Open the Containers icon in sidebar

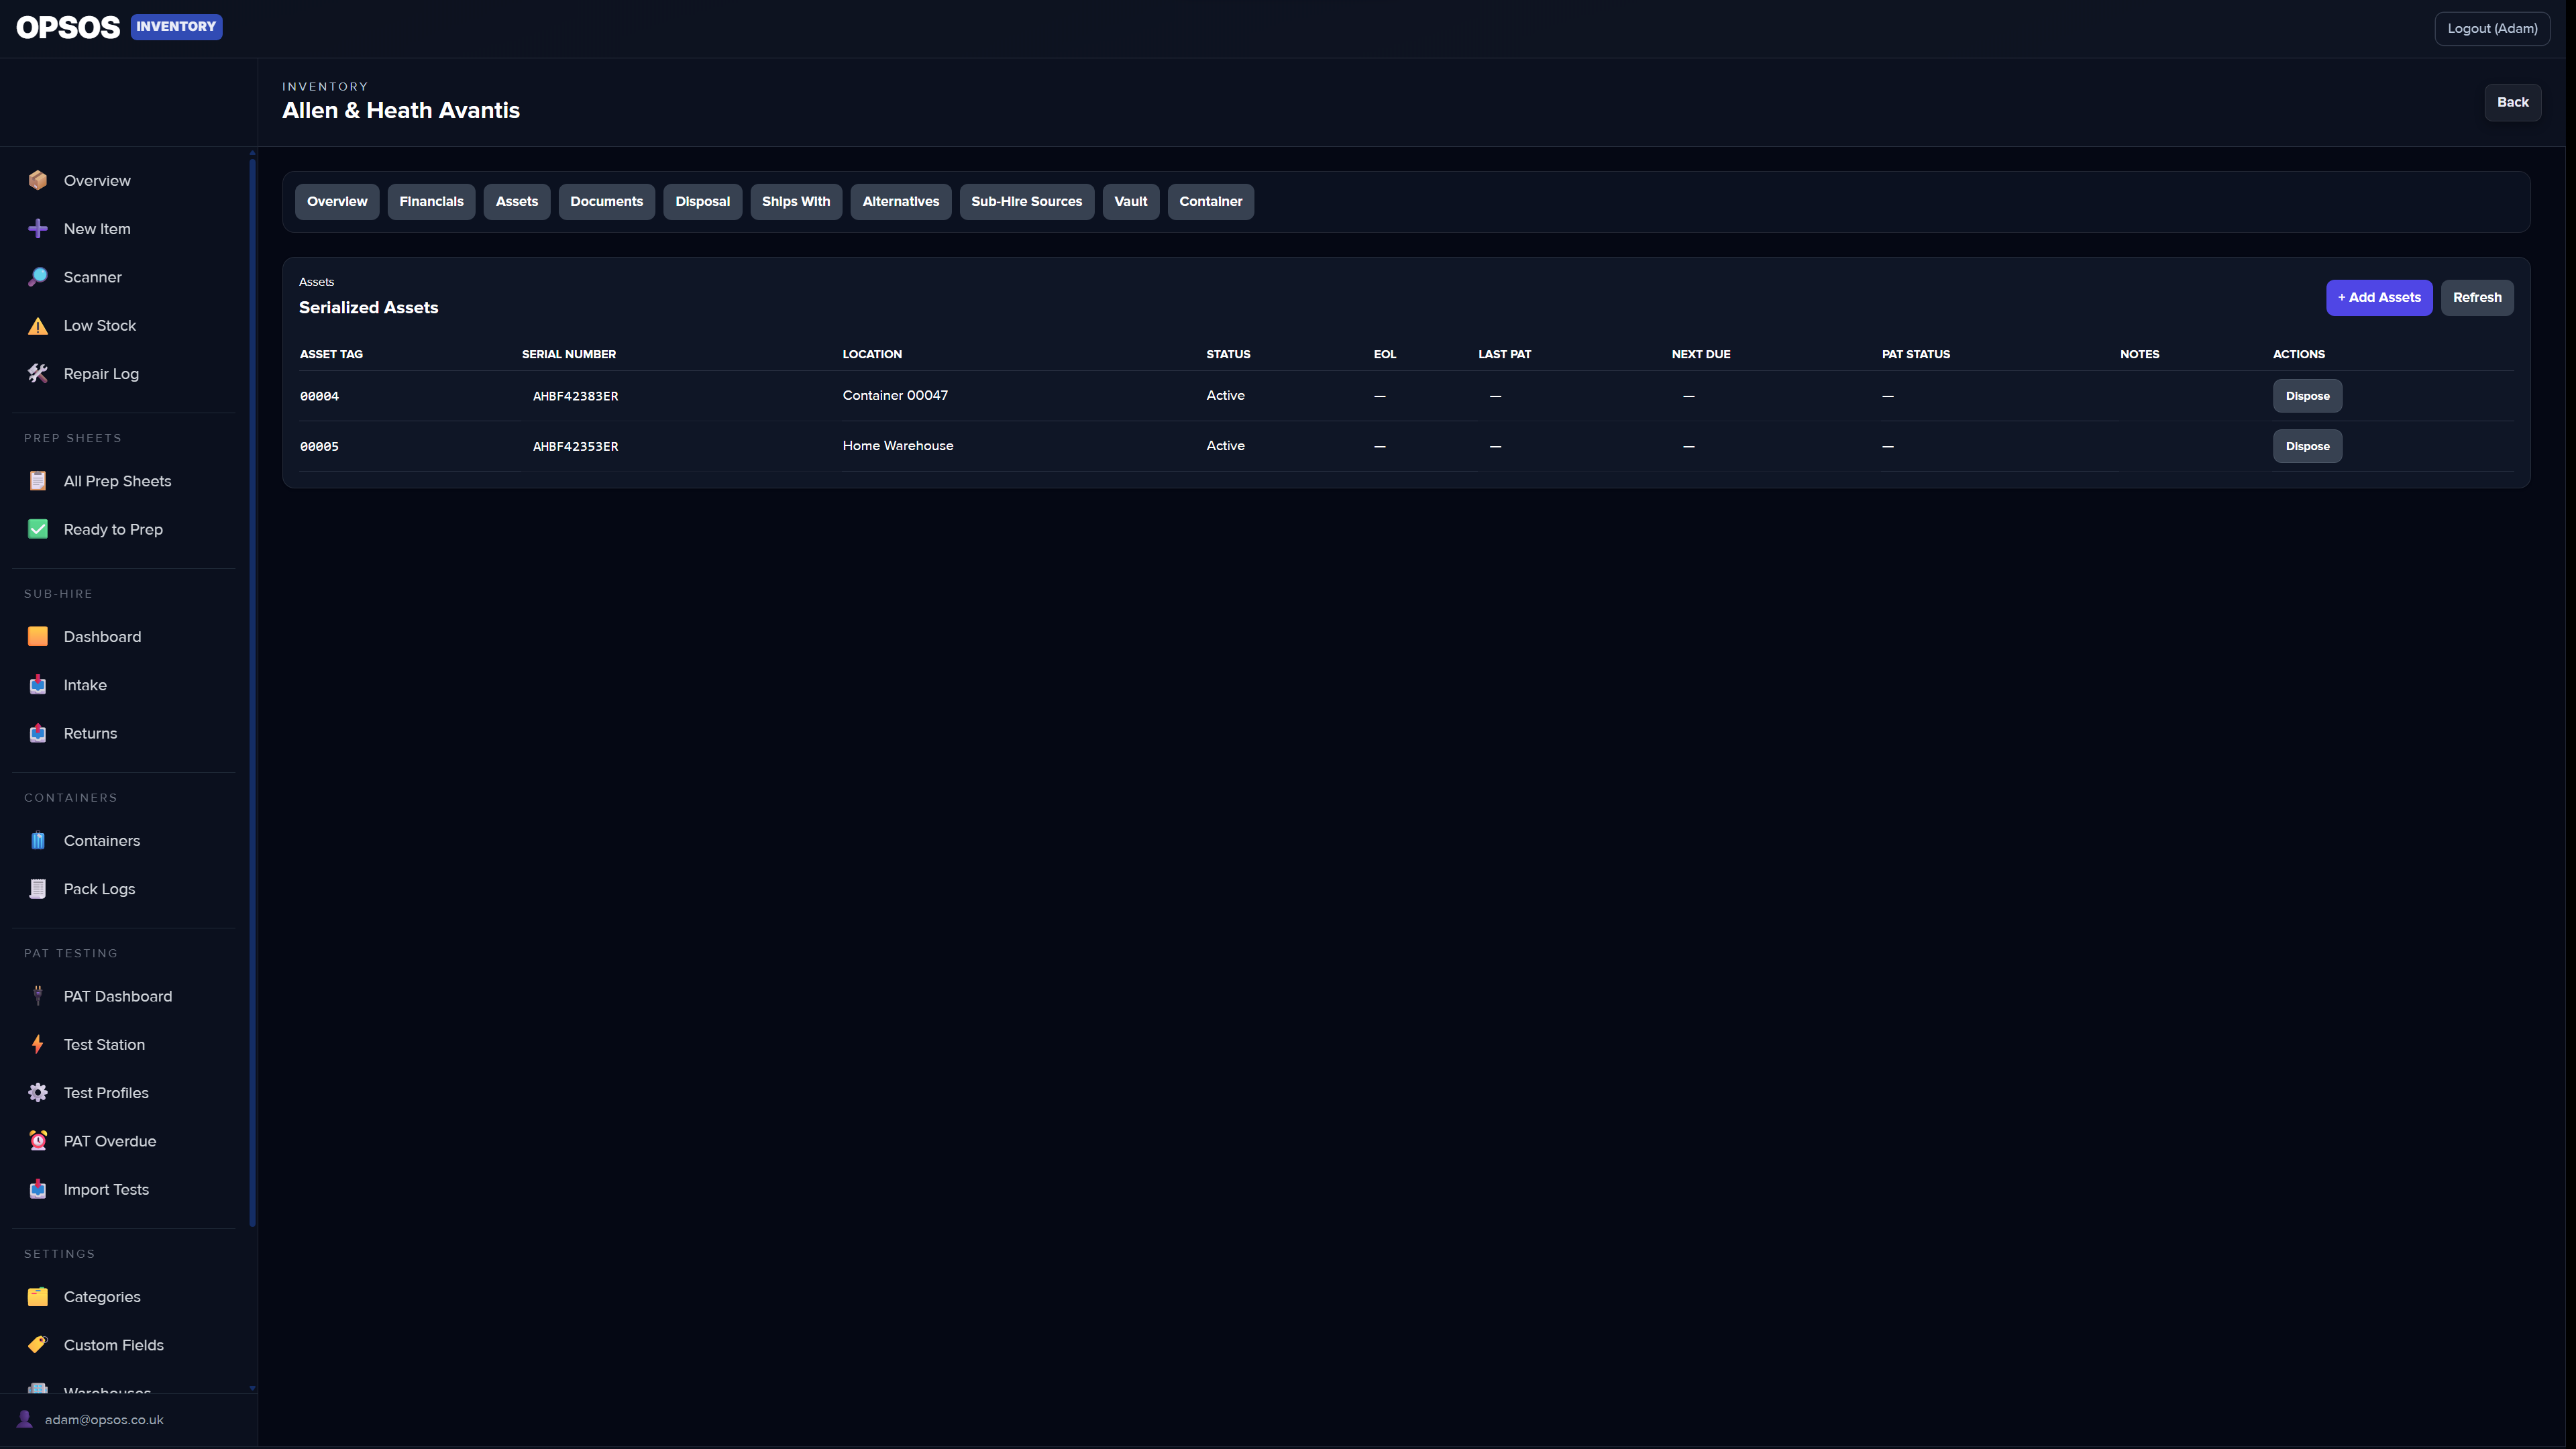(37, 840)
